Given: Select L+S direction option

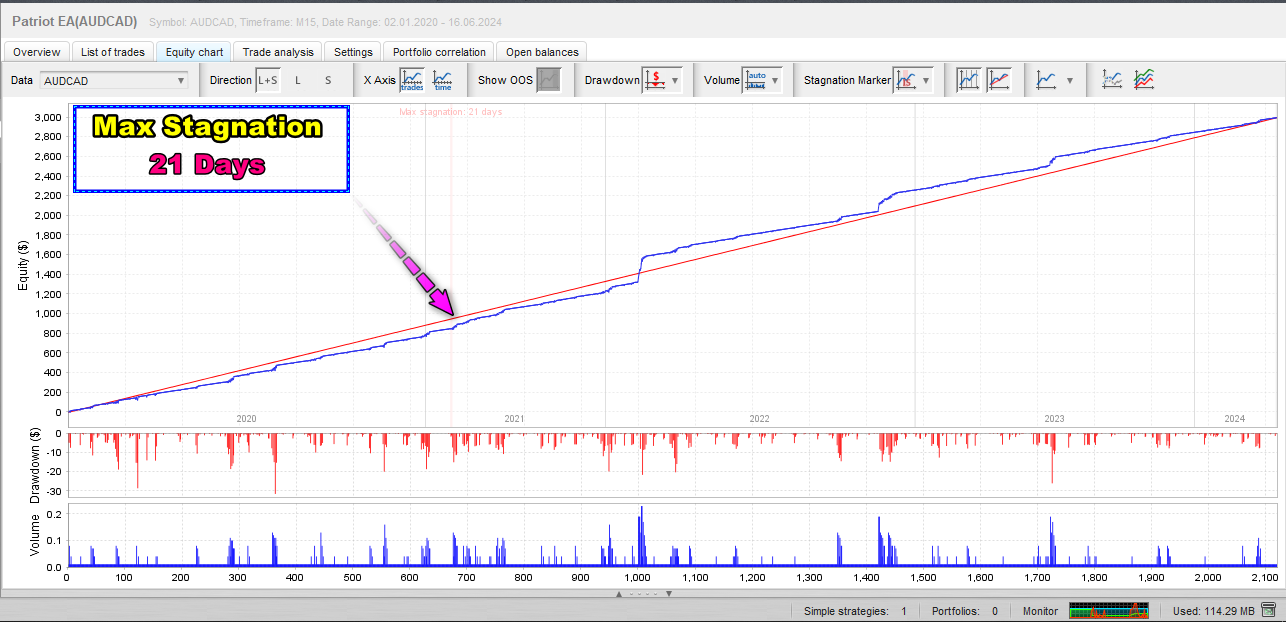Looking at the screenshot, I should (267, 80).
